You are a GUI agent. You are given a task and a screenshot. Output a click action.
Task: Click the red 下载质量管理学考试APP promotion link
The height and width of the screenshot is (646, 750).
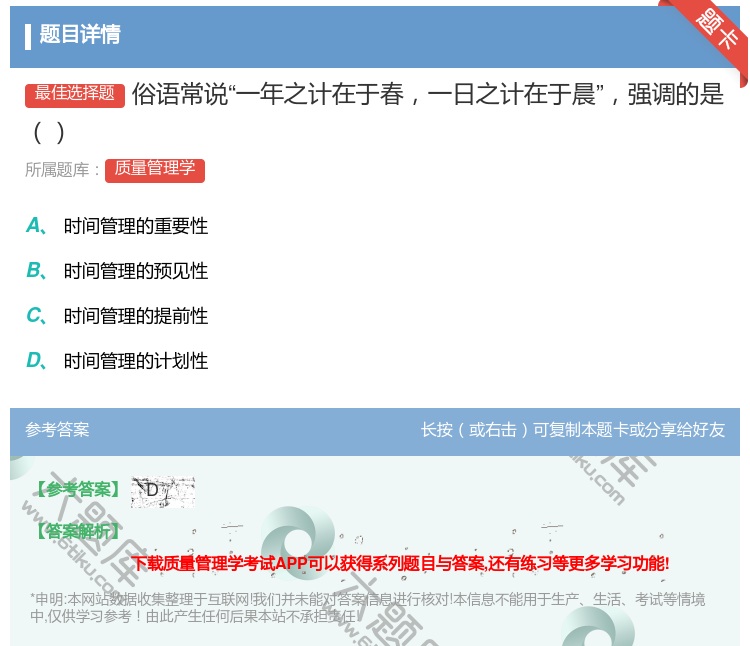pos(400,563)
